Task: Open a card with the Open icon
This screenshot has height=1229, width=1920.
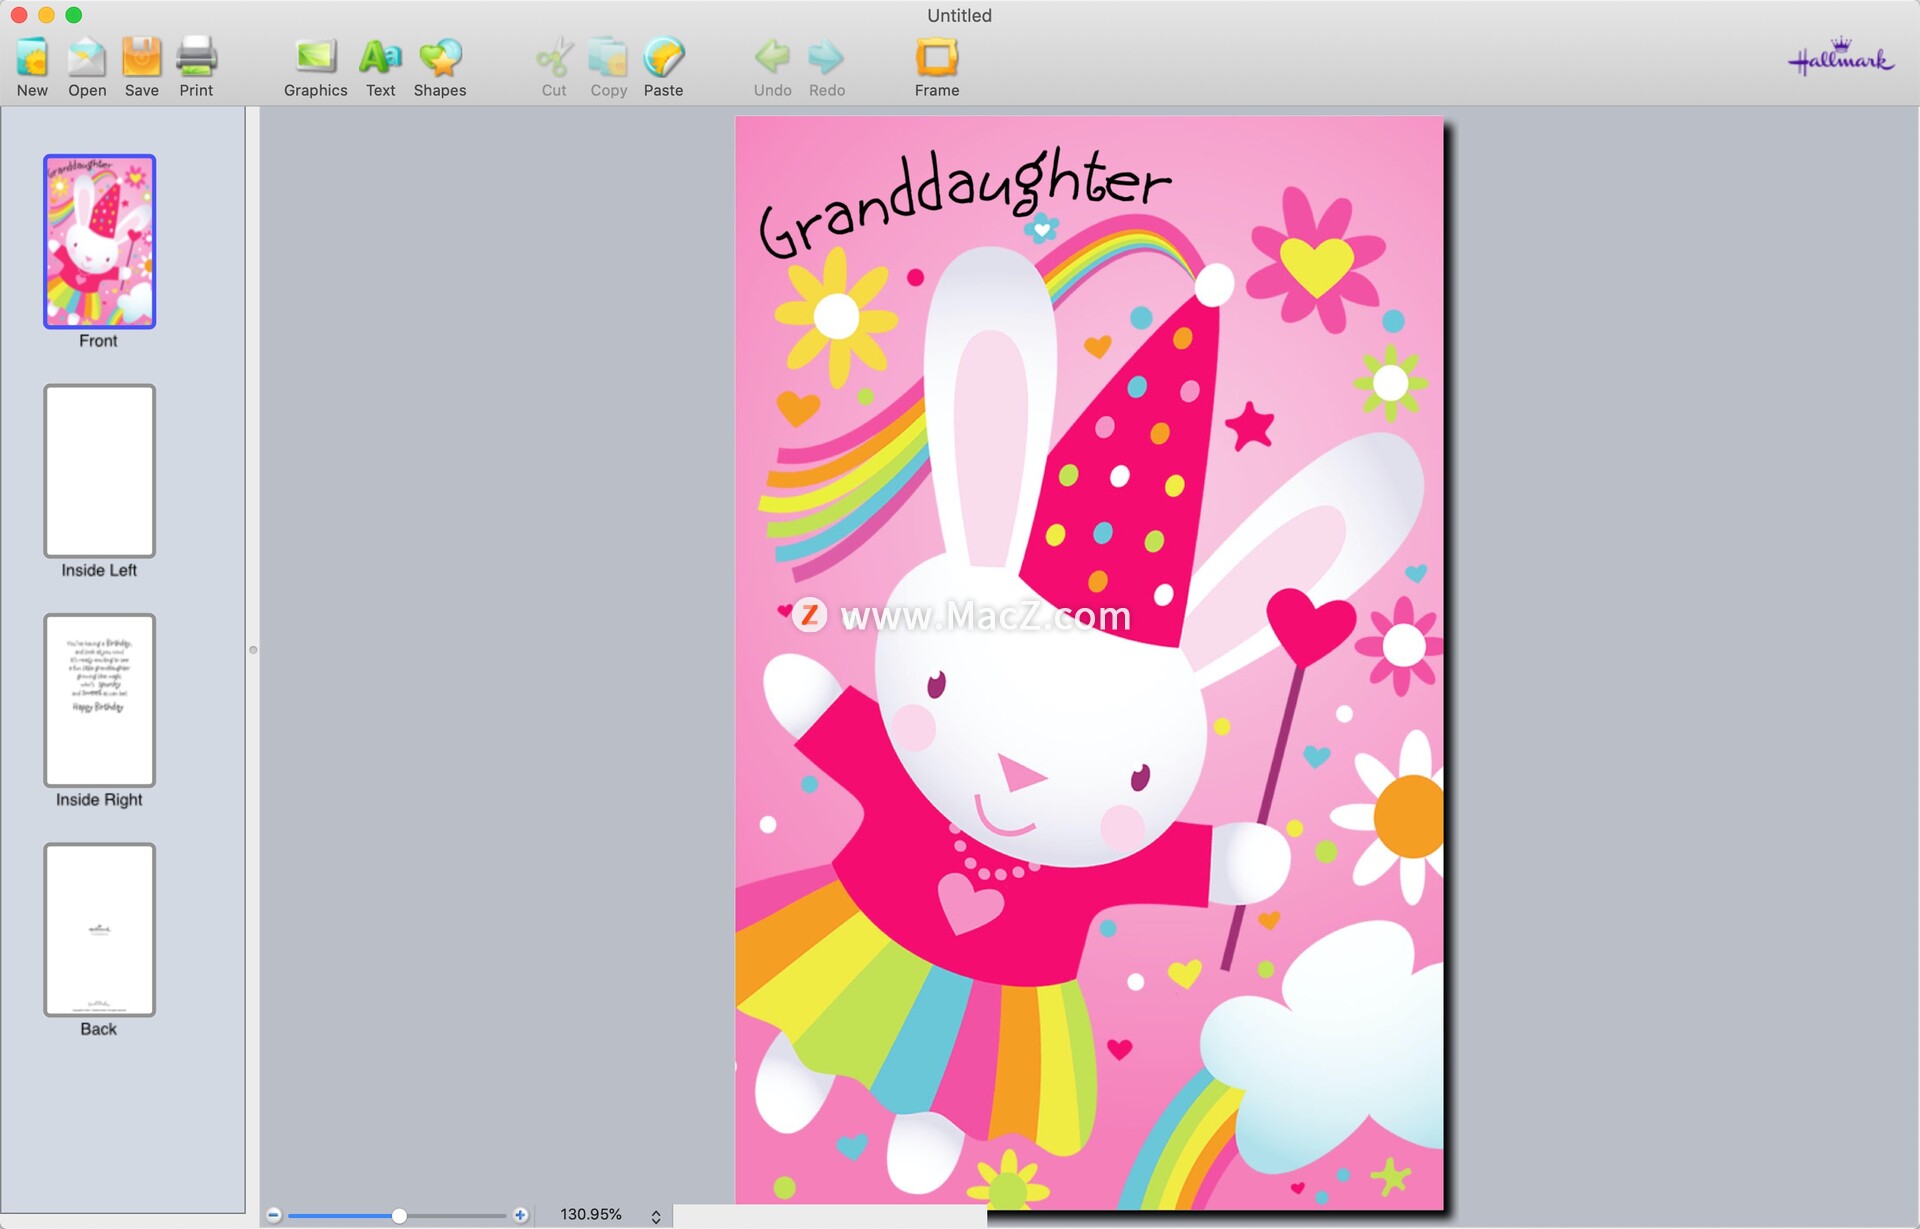Action: tap(87, 58)
